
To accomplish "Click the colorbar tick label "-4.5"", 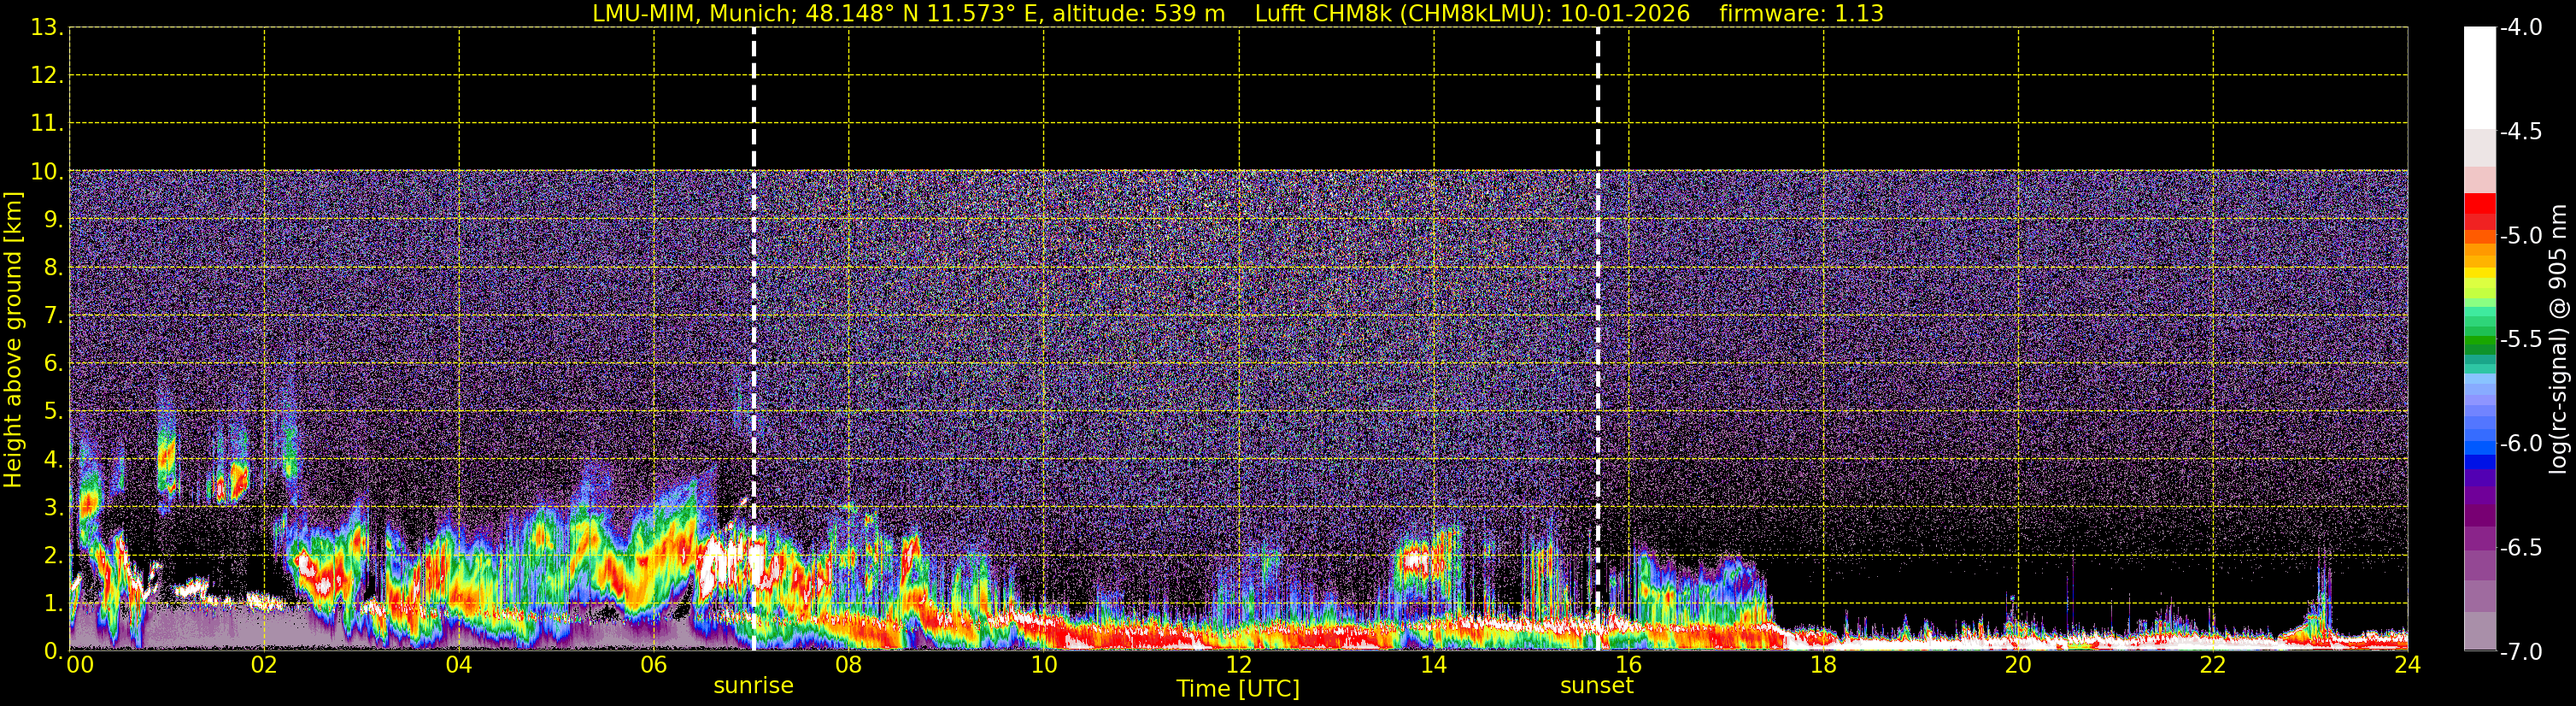I will [2521, 132].
